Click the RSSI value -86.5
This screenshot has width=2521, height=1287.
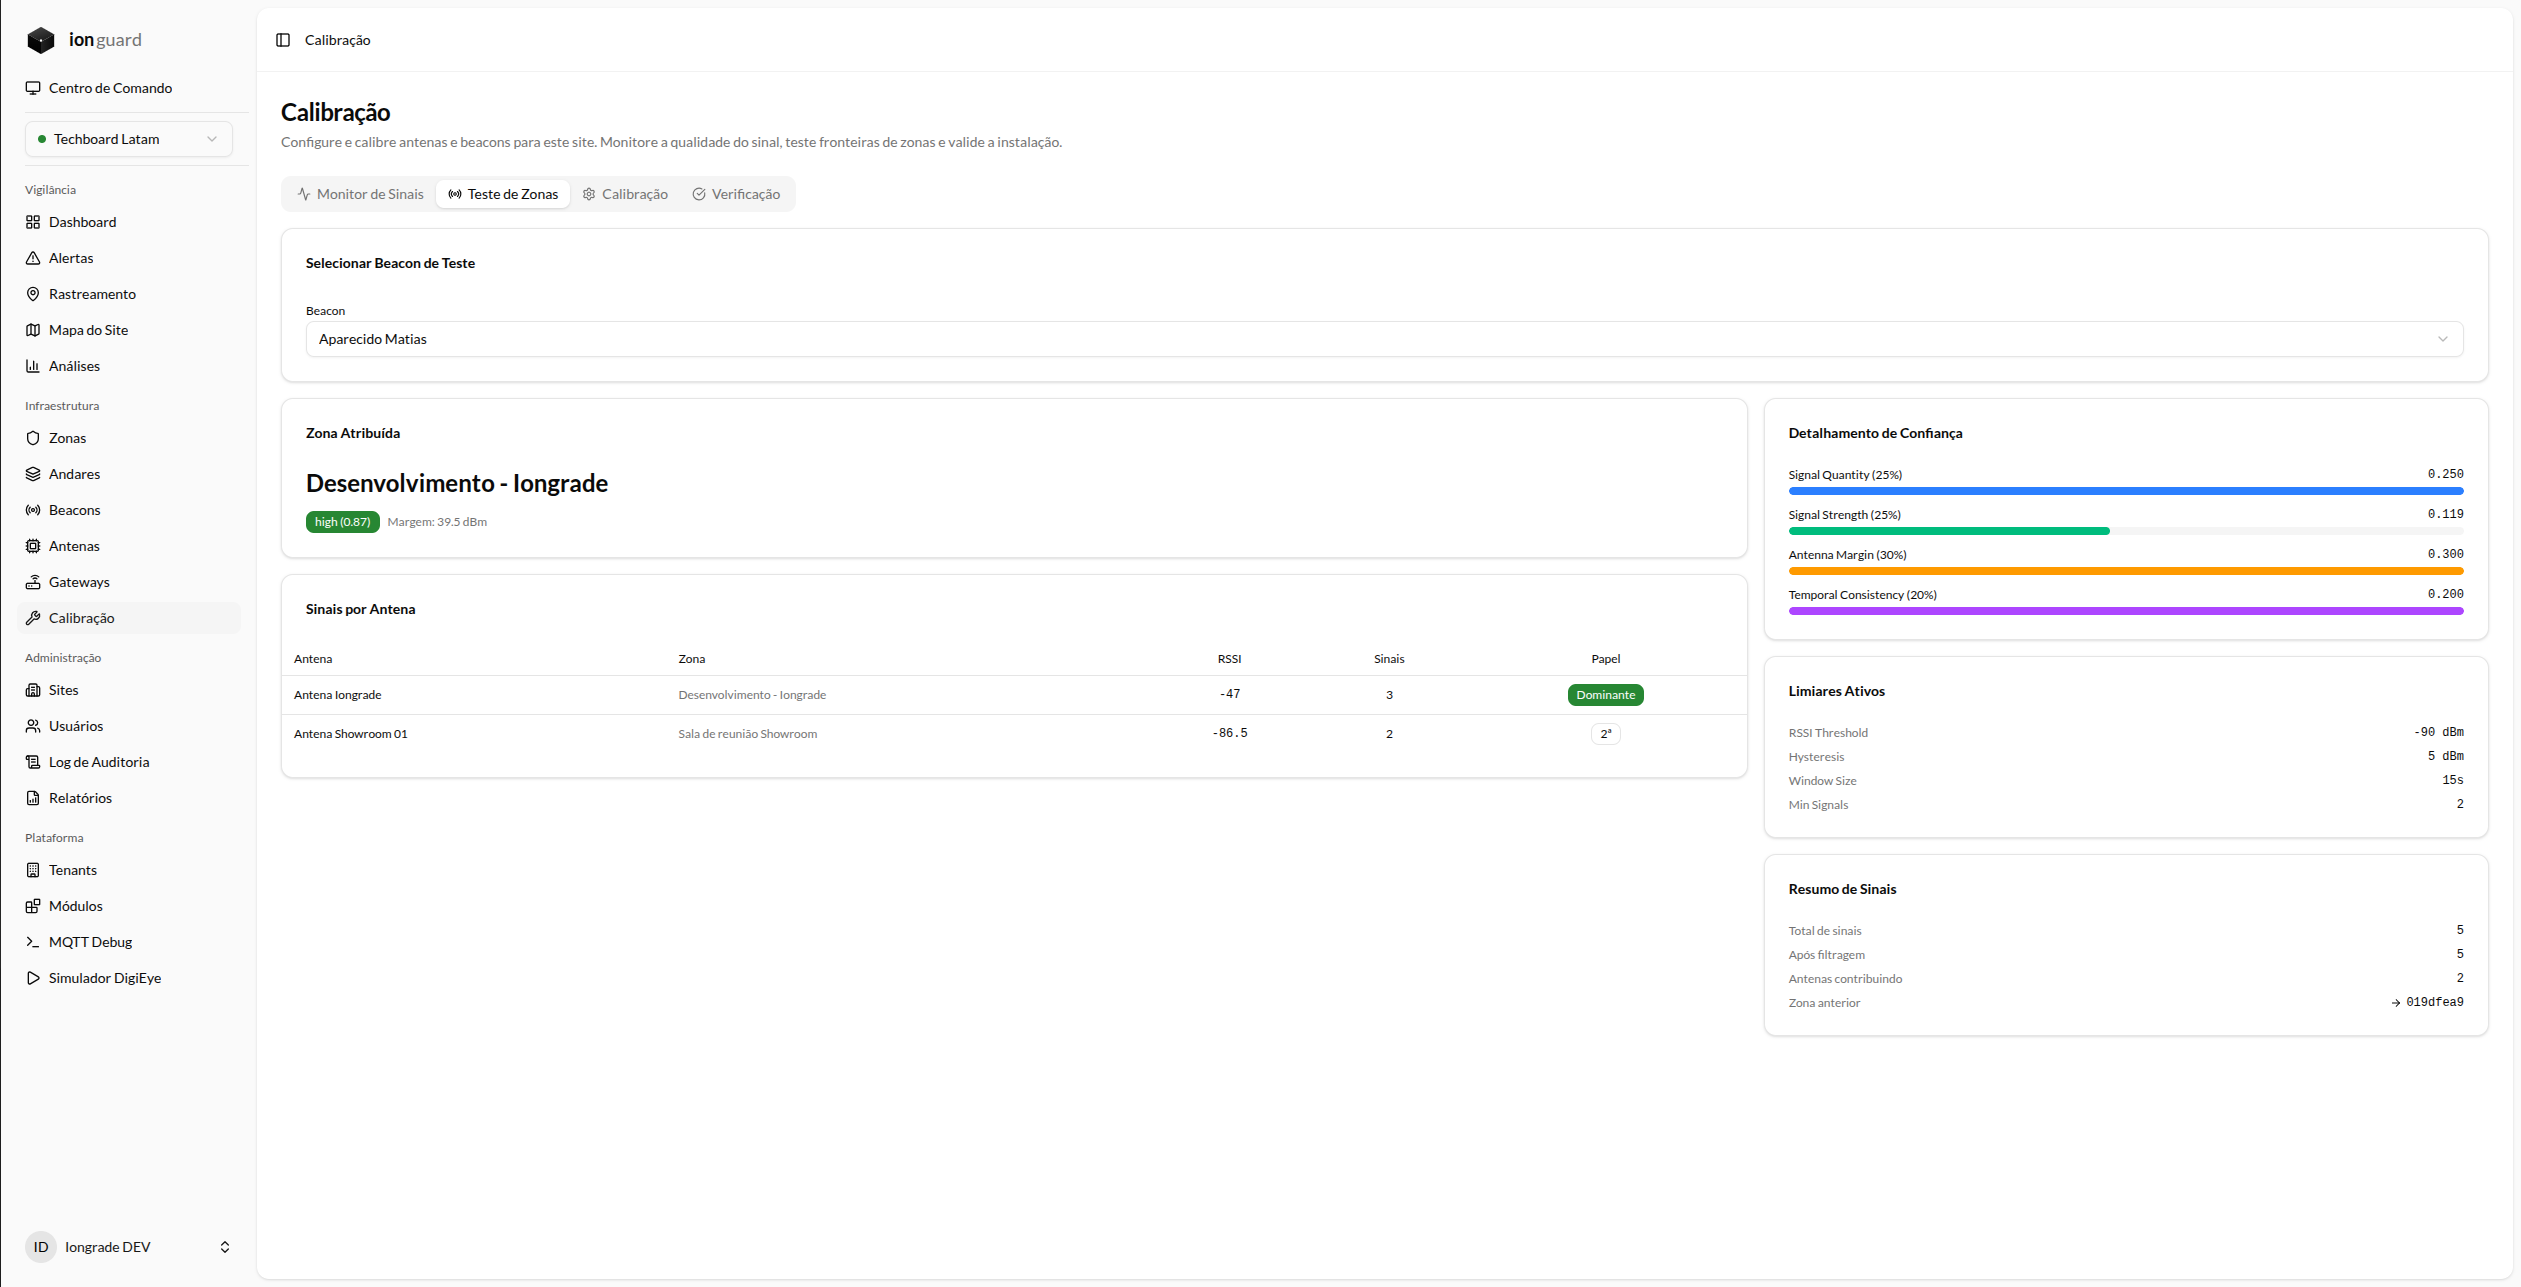tap(1229, 734)
